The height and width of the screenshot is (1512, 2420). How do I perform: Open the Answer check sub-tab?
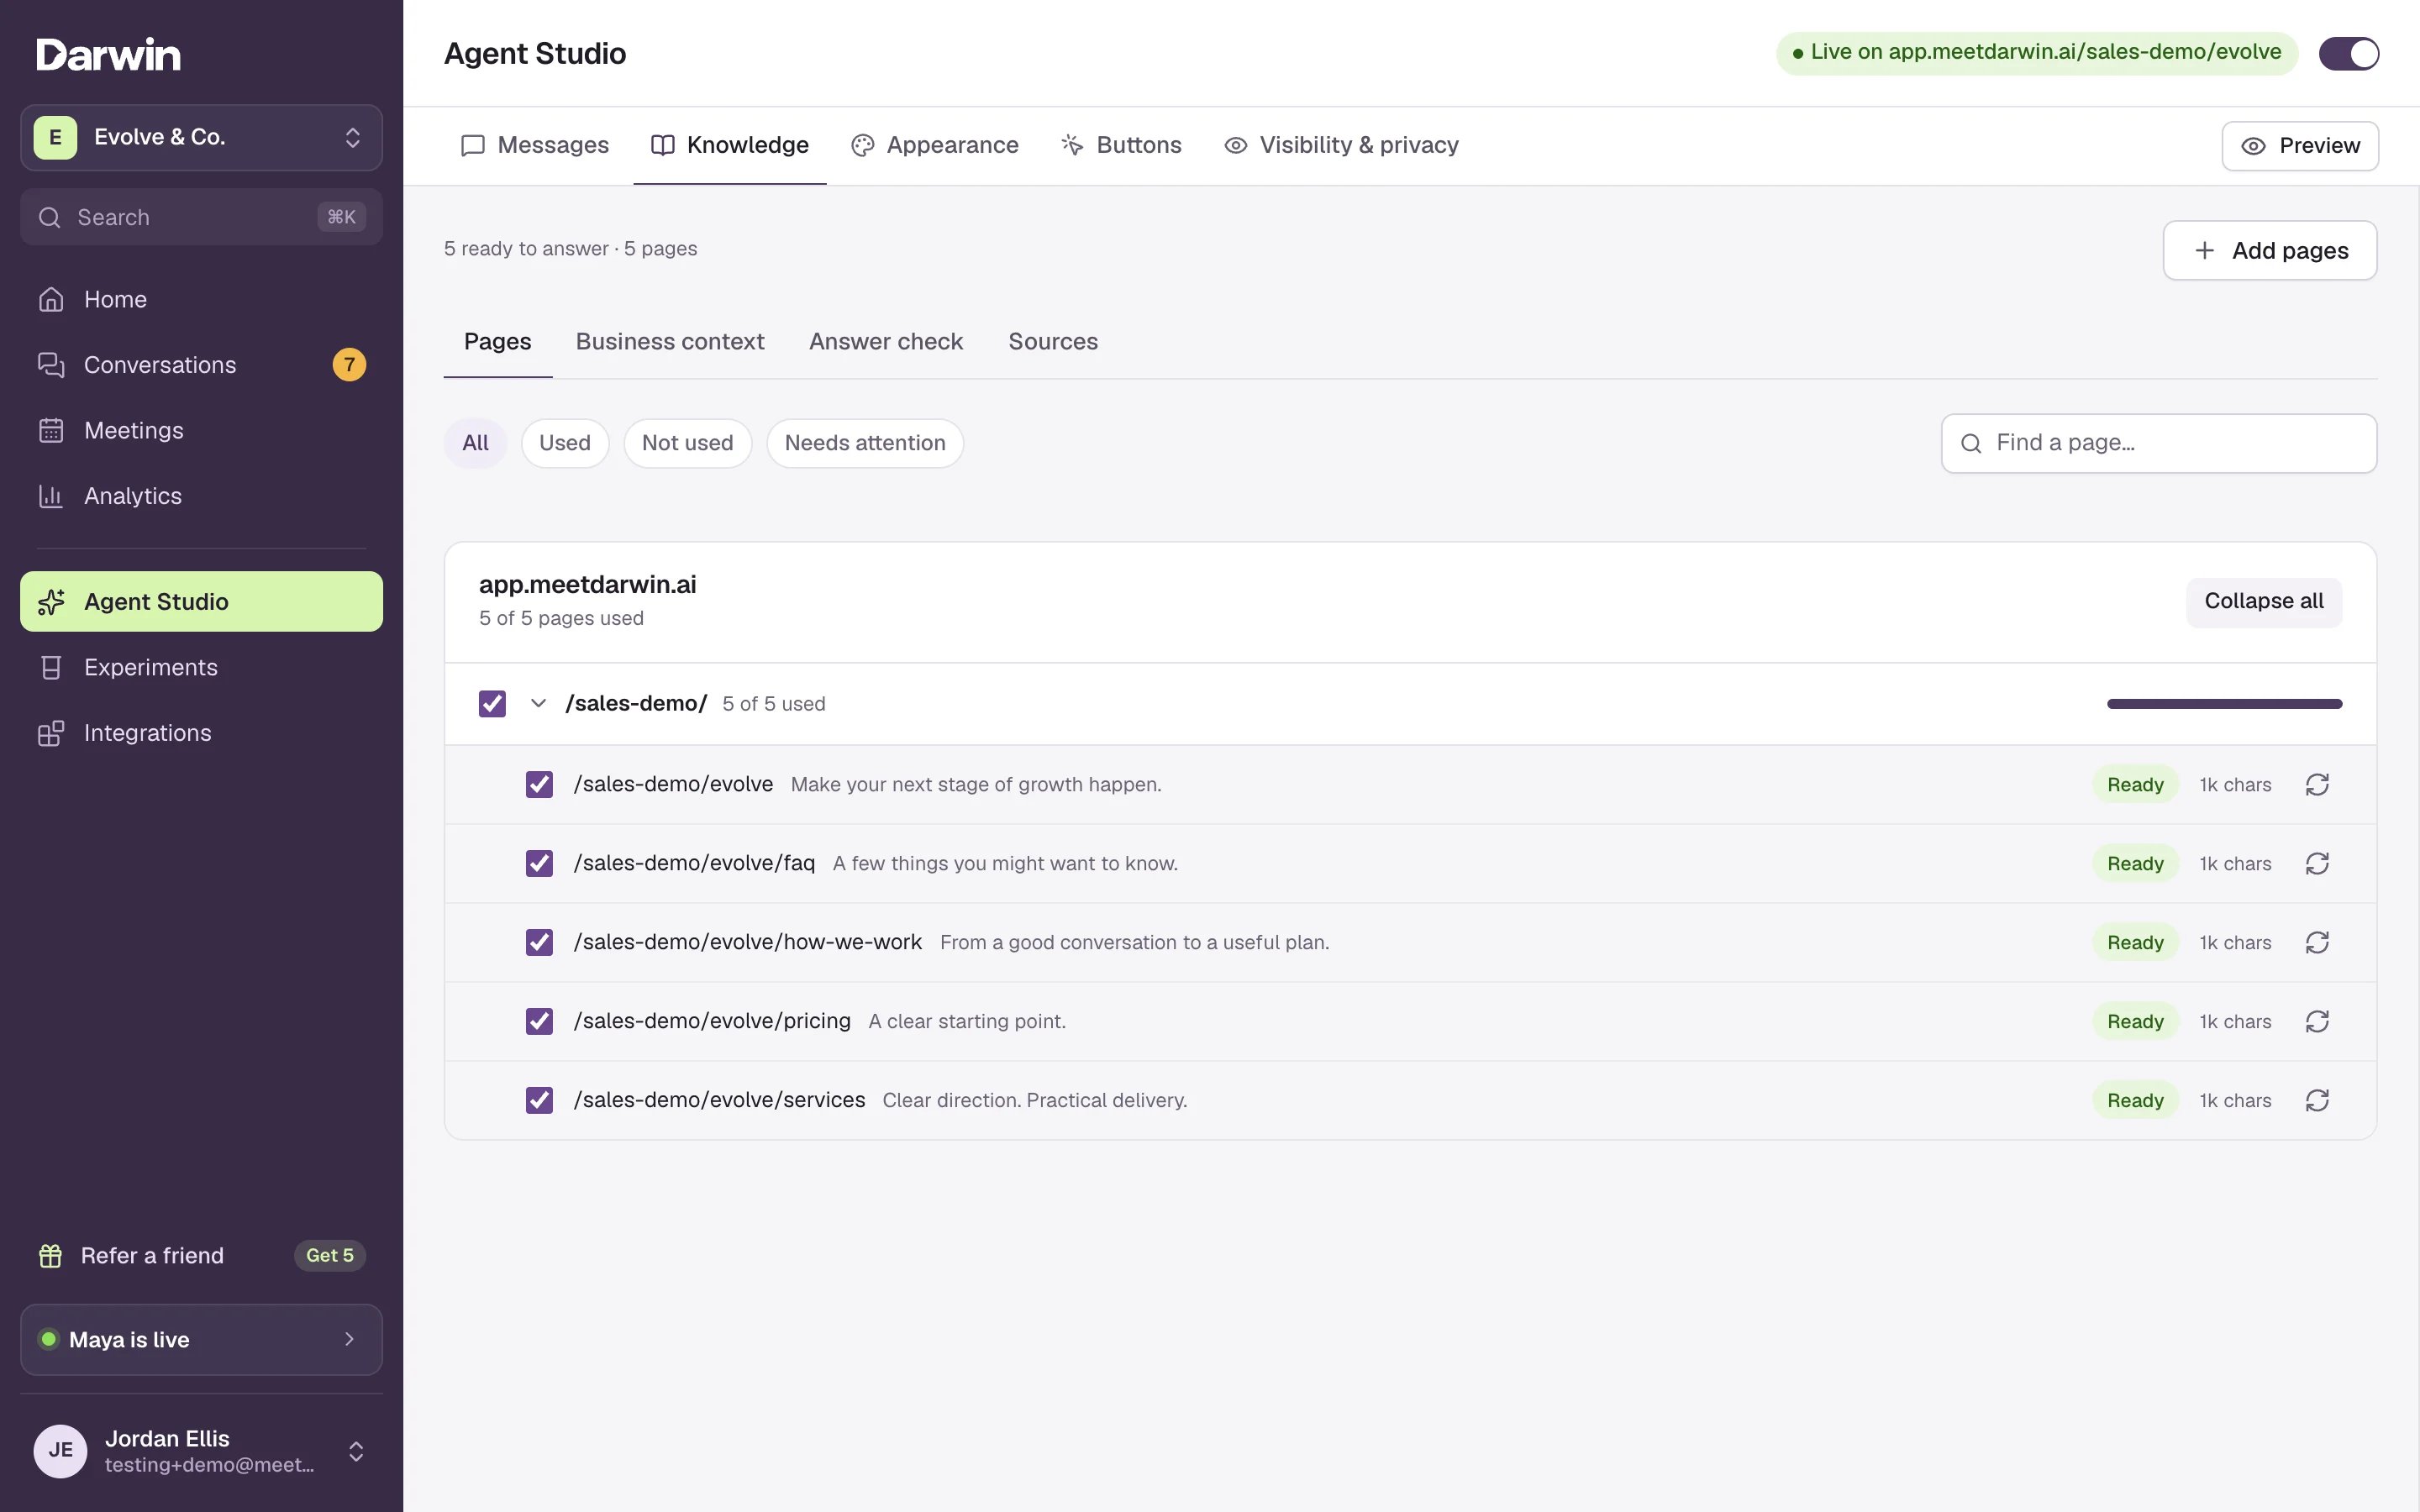[x=886, y=341]
